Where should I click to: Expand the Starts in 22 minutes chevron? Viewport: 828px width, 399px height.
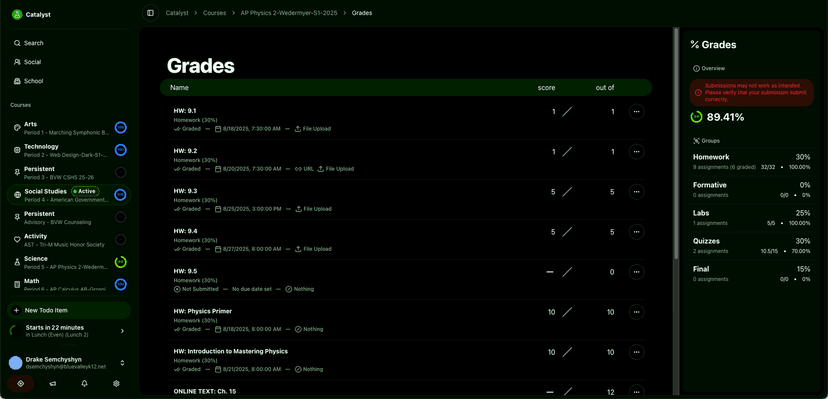point(123,331)
